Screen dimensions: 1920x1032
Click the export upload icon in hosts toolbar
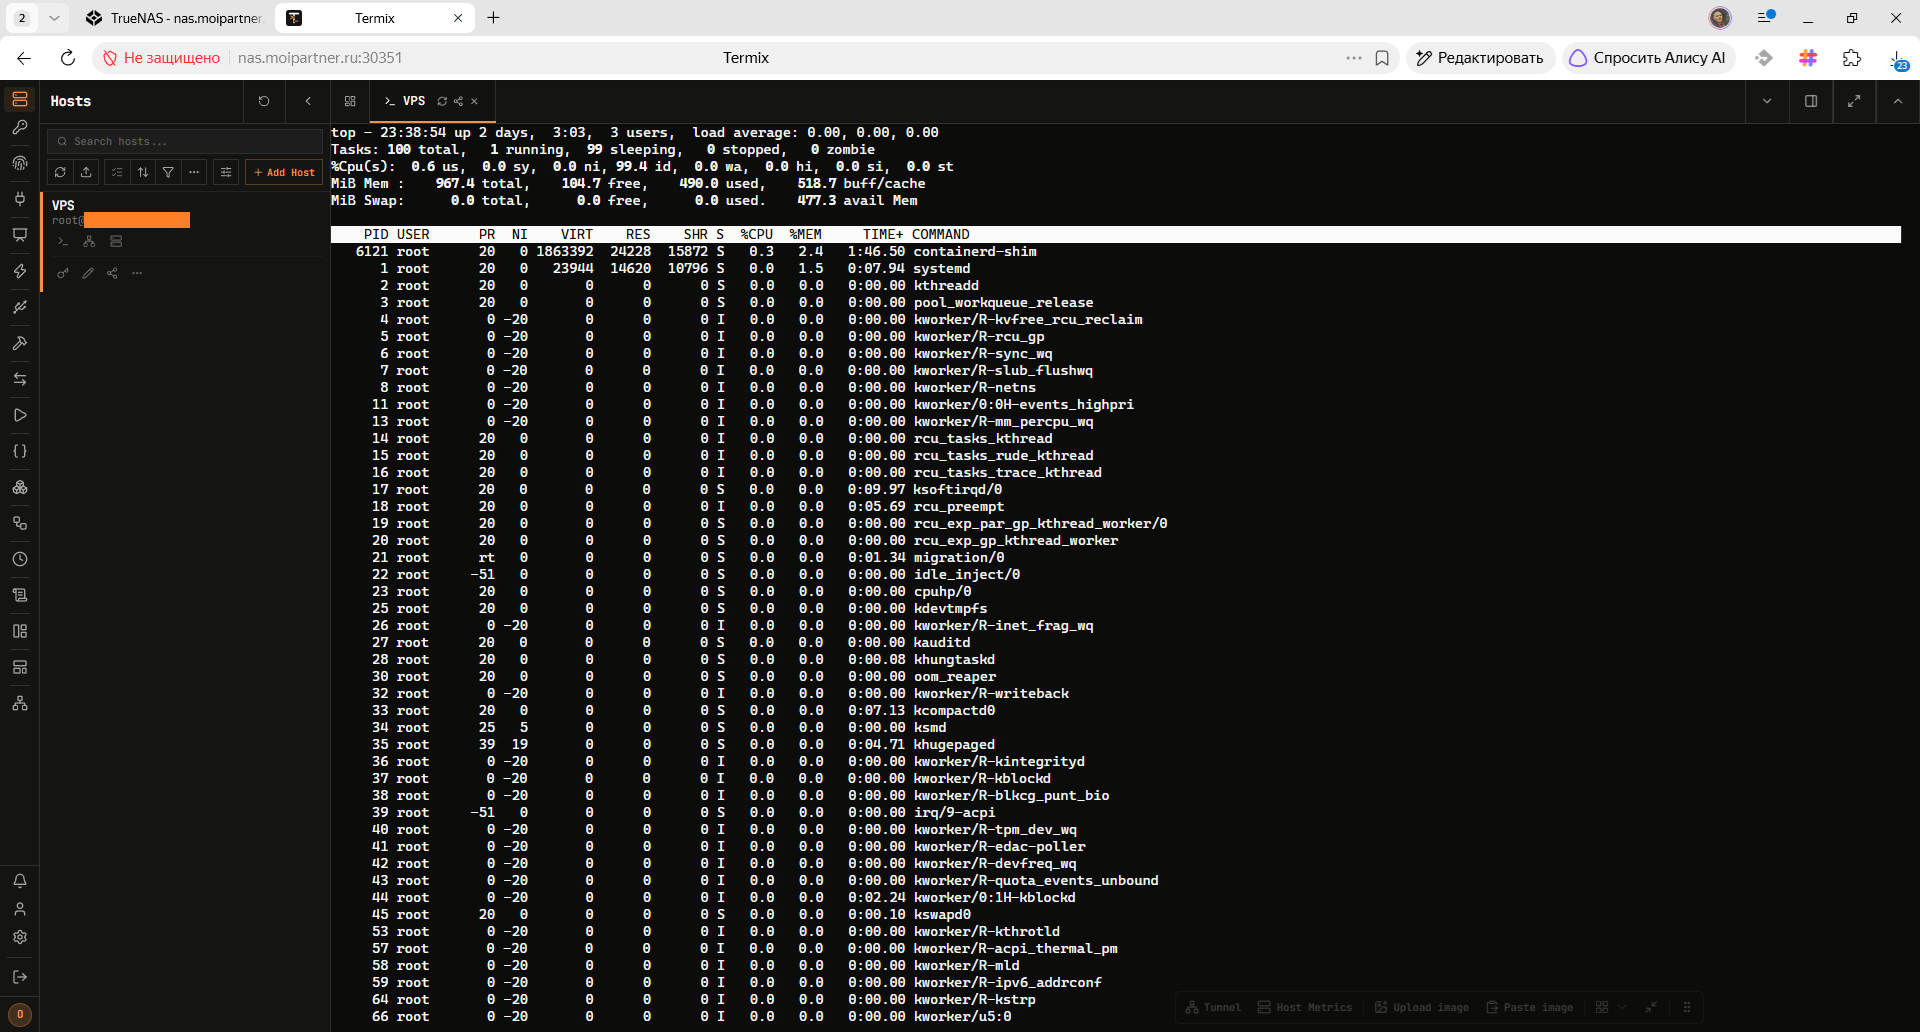click(x=86, y=172)
